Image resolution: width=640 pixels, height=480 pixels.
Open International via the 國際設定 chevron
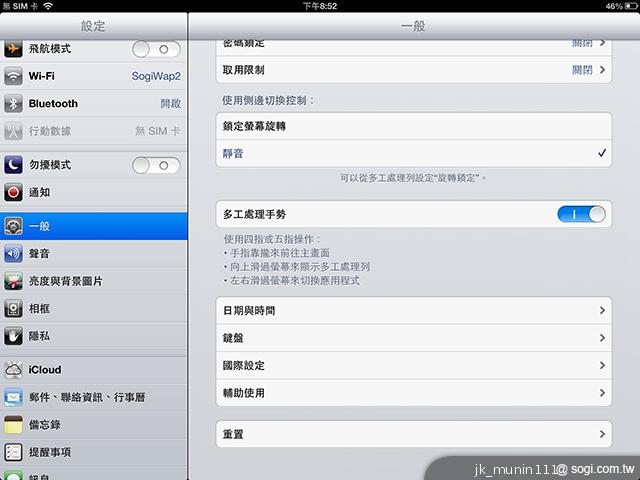pyautogui.click(x=602, y=365)
